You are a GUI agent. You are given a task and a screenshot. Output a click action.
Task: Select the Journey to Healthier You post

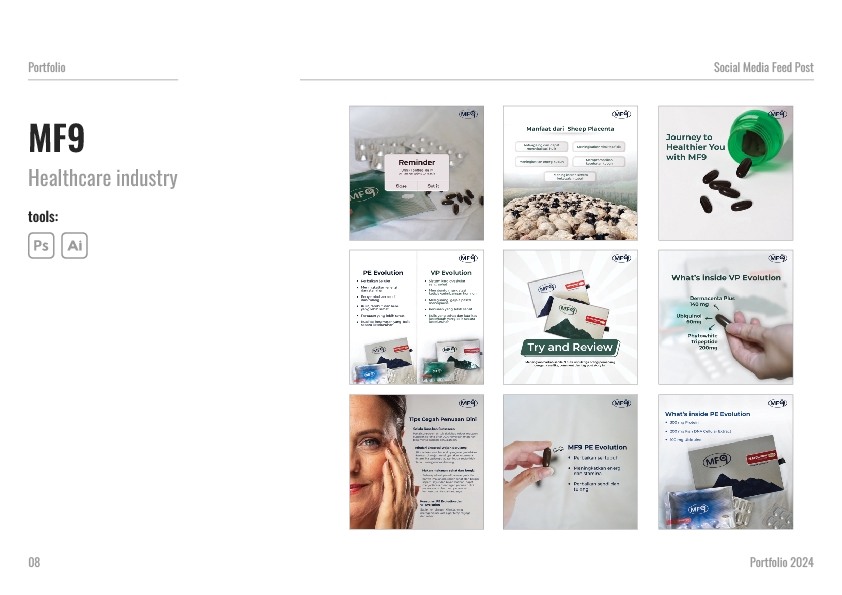725,173
